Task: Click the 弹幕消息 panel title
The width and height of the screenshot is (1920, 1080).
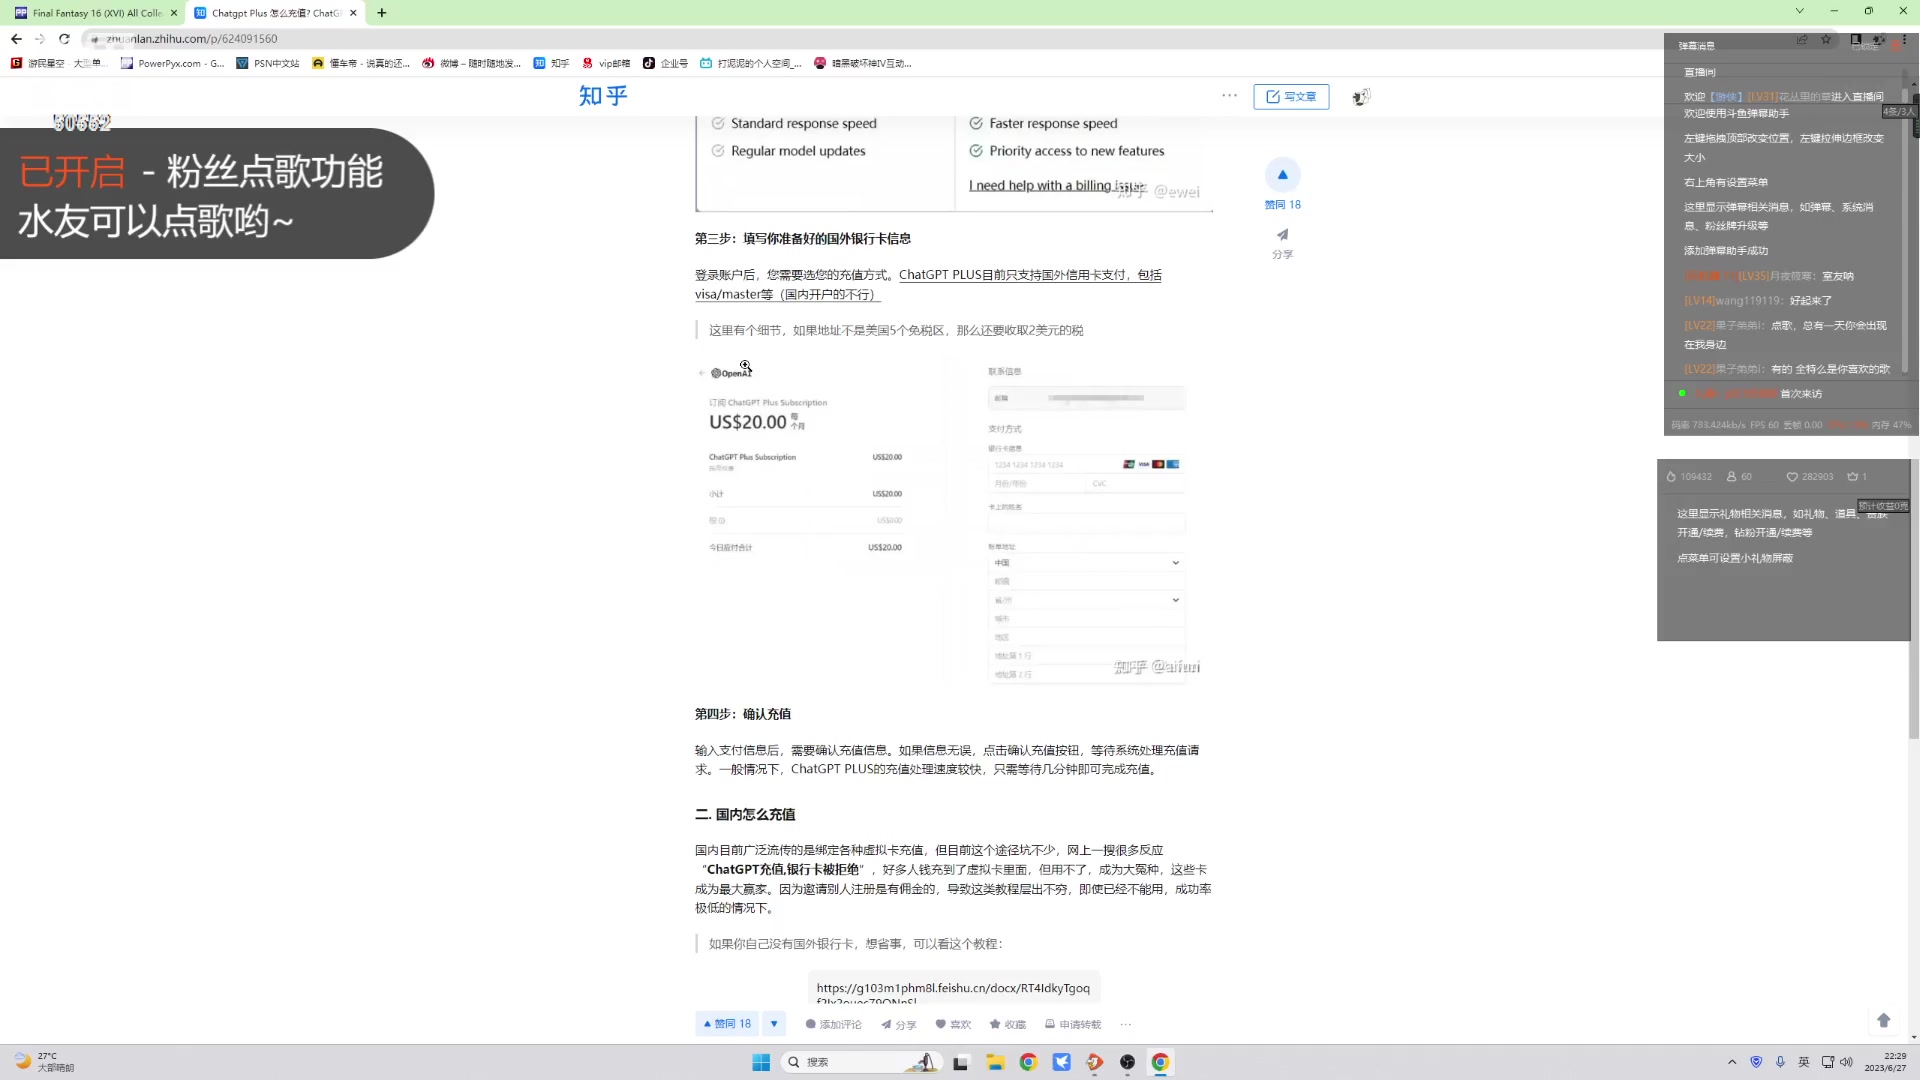Action: point(1696,46)
